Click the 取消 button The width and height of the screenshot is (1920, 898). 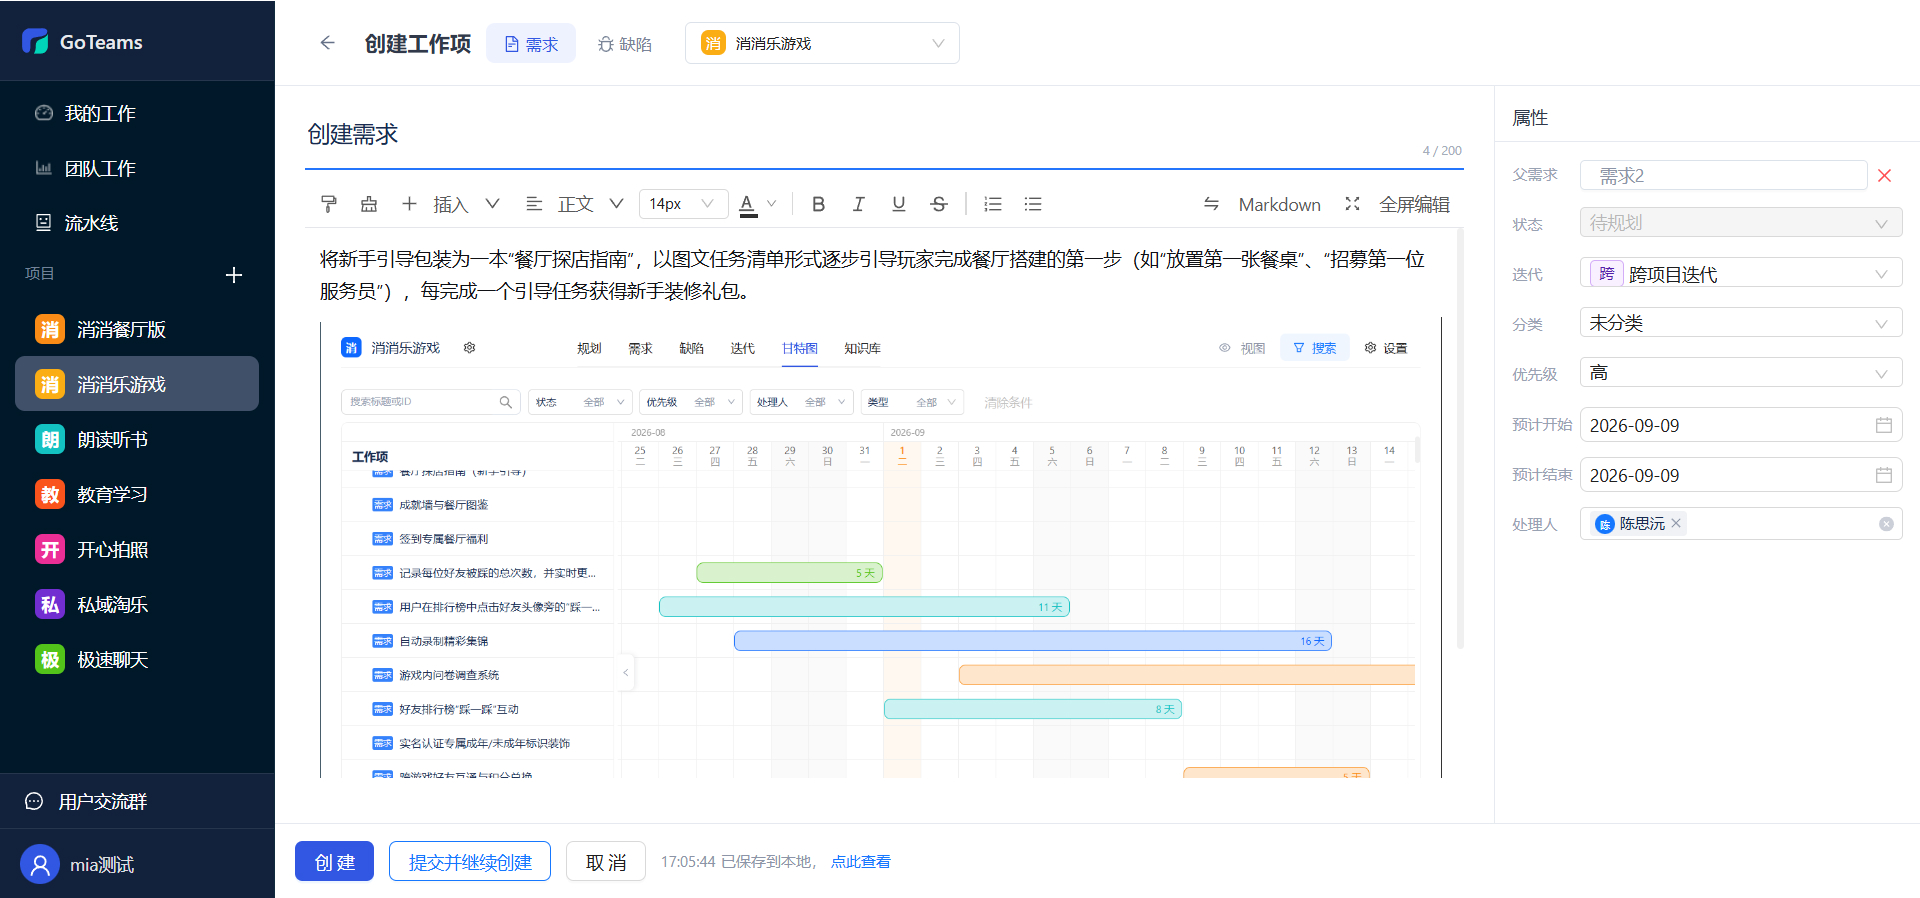606,861
